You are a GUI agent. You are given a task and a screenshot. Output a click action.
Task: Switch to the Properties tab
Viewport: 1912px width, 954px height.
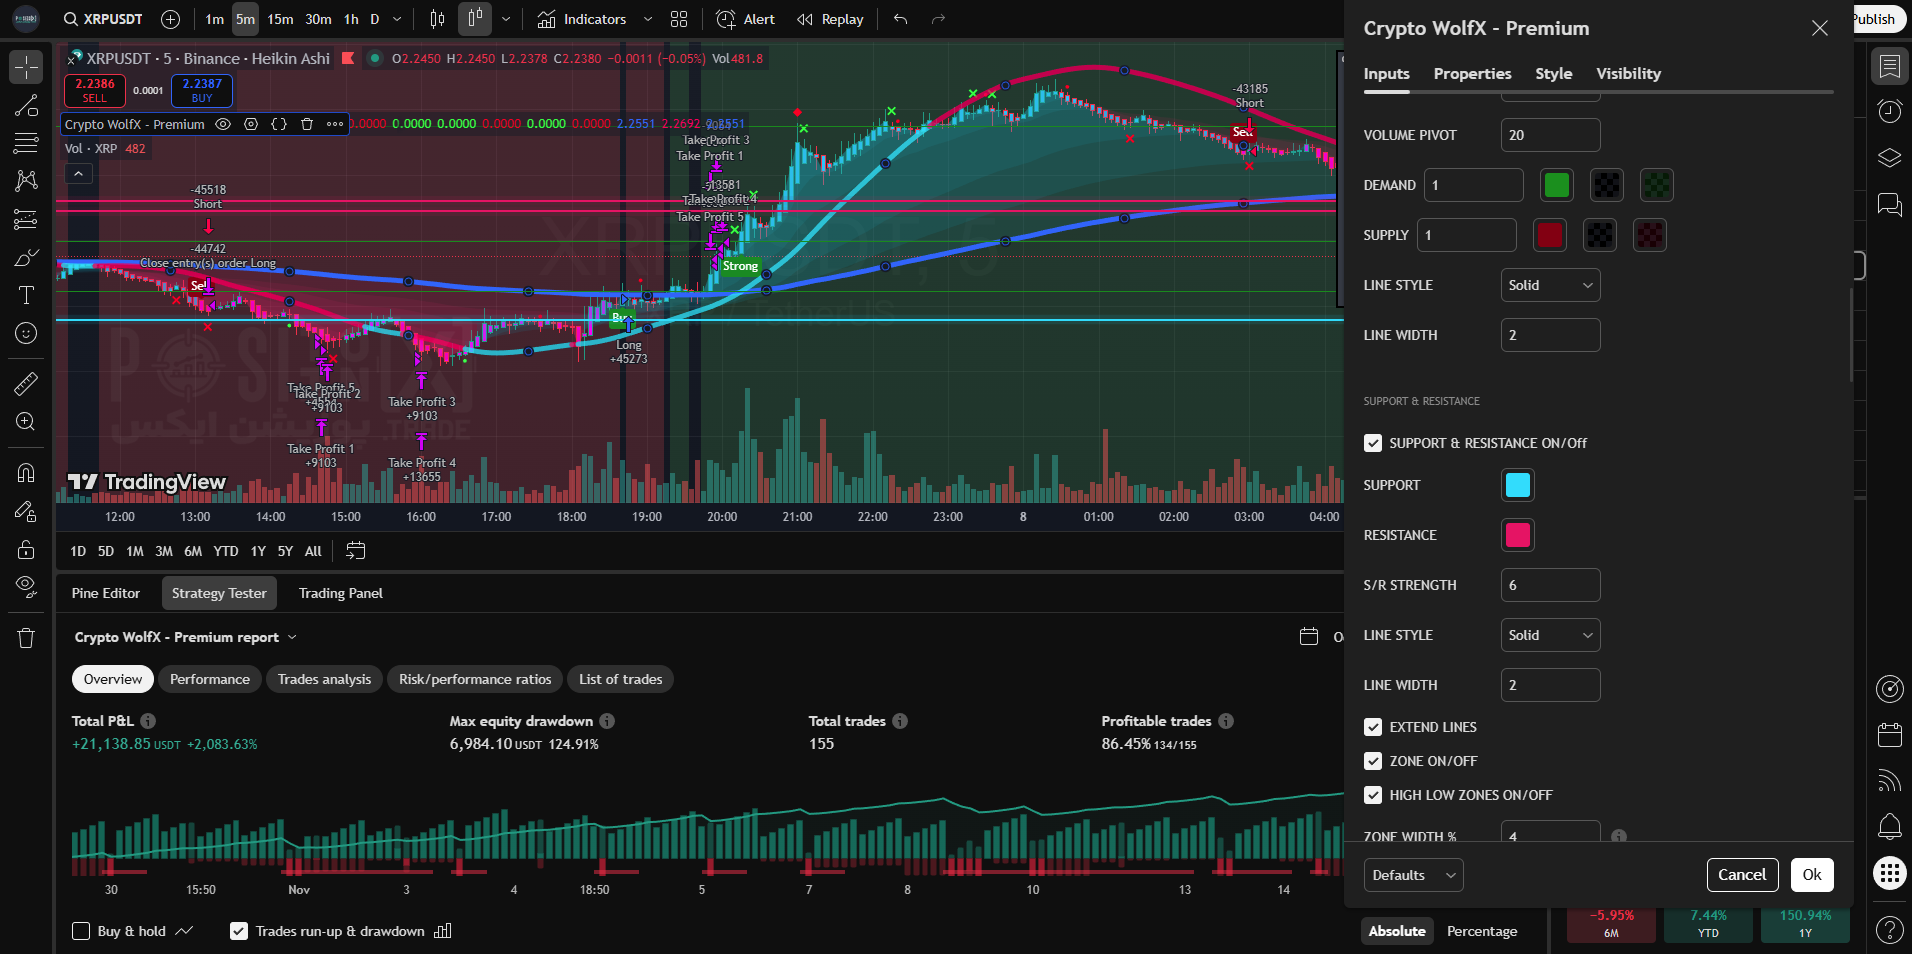1471,74
